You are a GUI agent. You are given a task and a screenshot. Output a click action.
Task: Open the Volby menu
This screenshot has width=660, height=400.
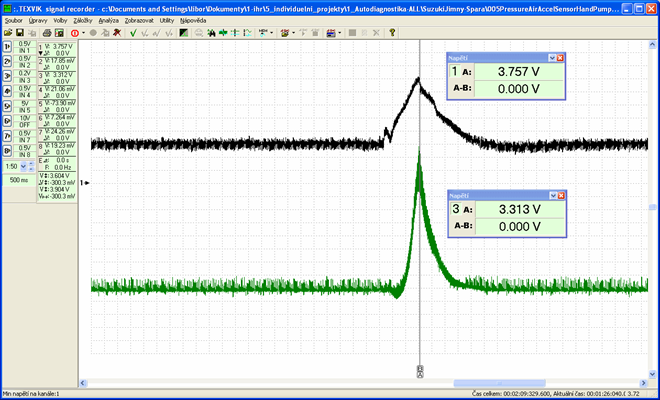(60, 20)
